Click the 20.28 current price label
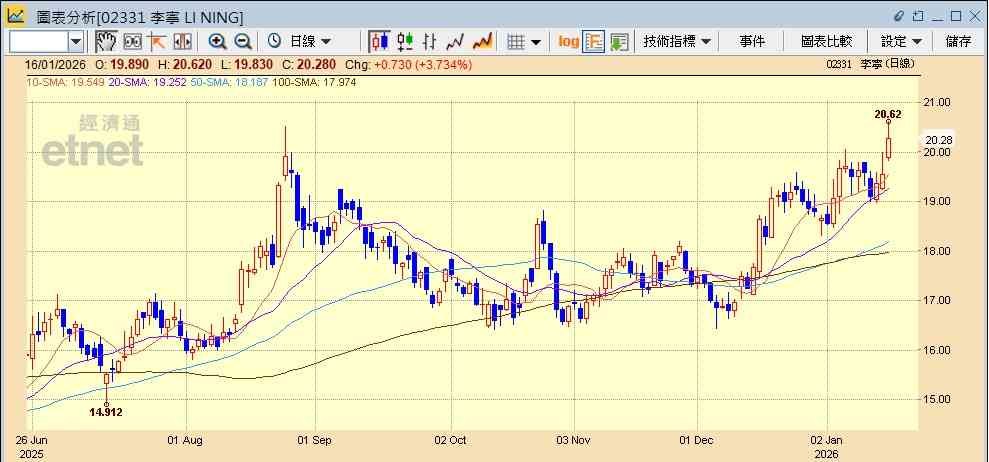The width and height of the screenshot is (989, 462). (938, 140)
